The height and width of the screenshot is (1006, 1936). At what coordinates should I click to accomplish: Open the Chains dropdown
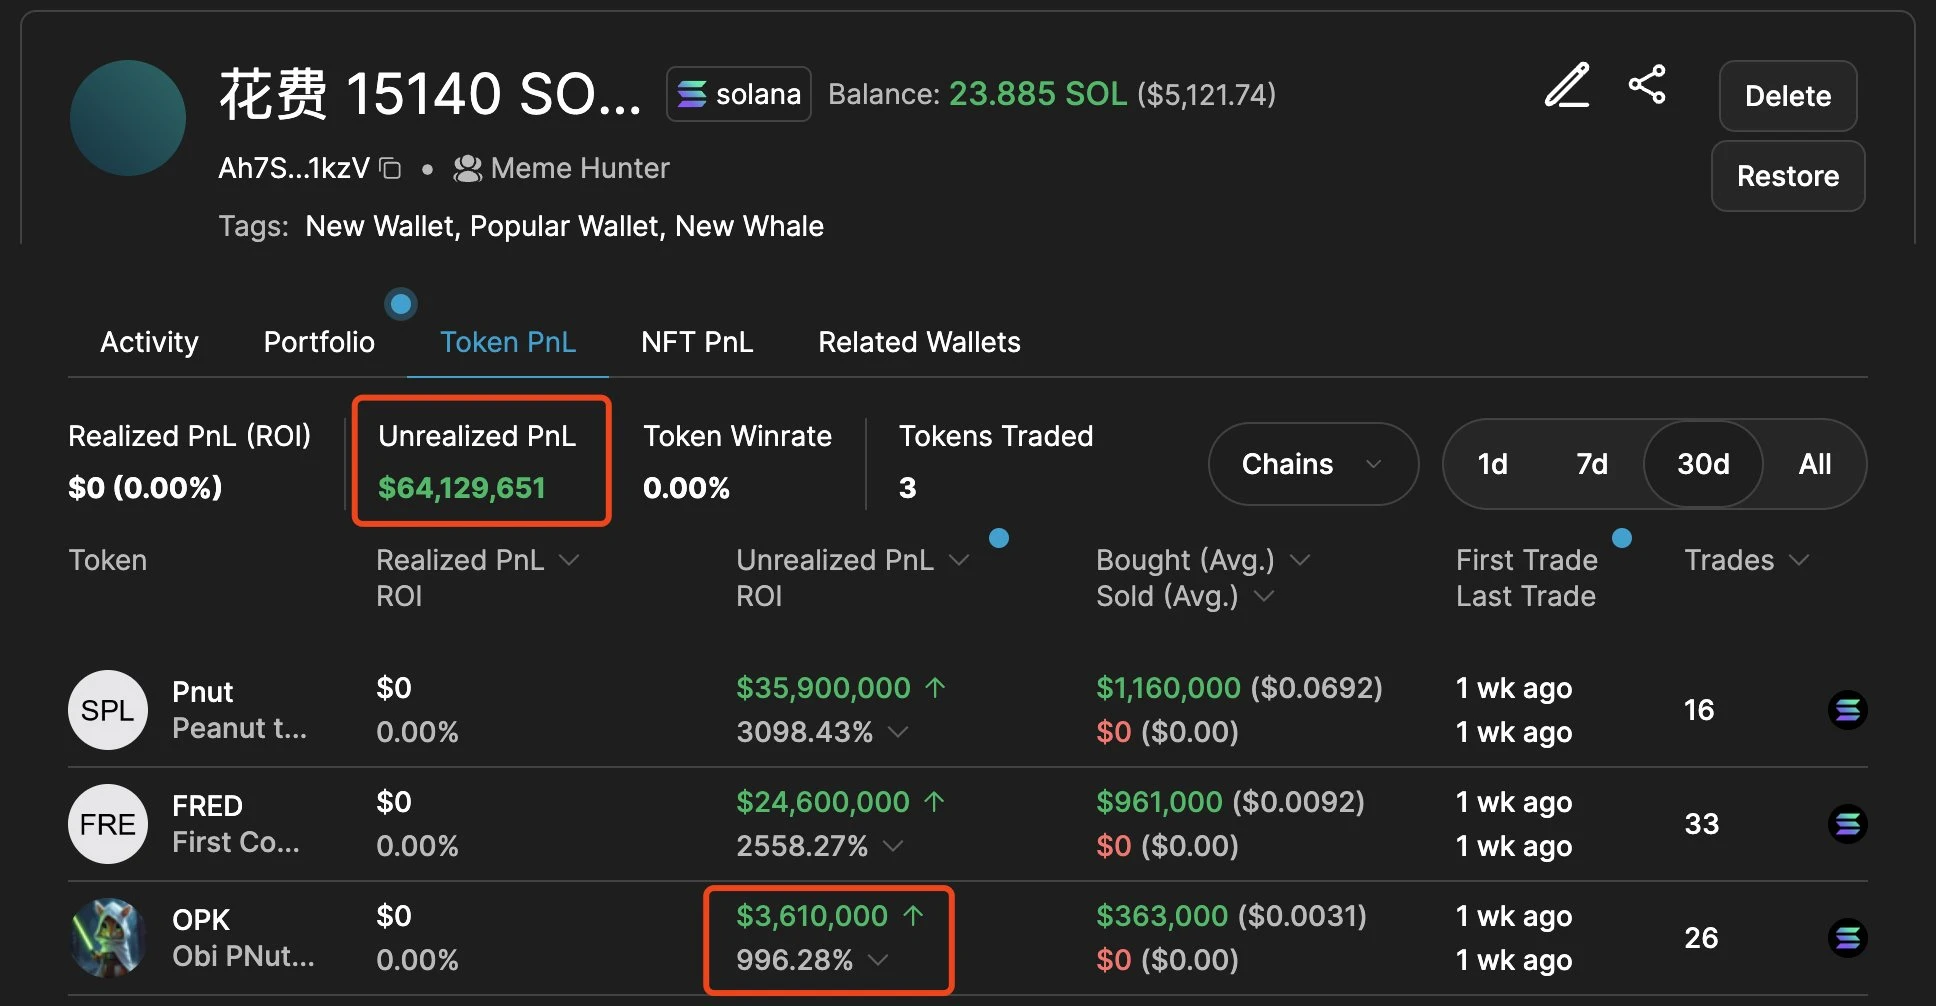pyautogui.click(x=1312, y=464)
